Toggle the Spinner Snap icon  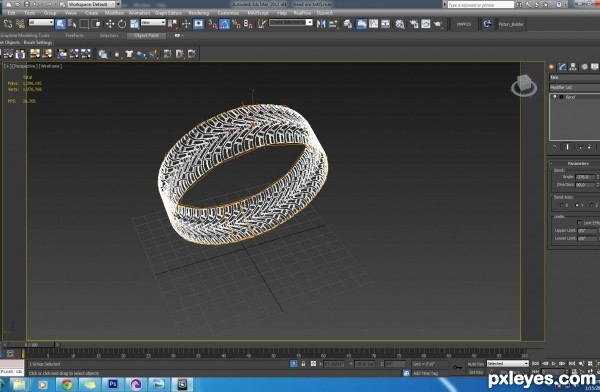(x=248, y=24)
